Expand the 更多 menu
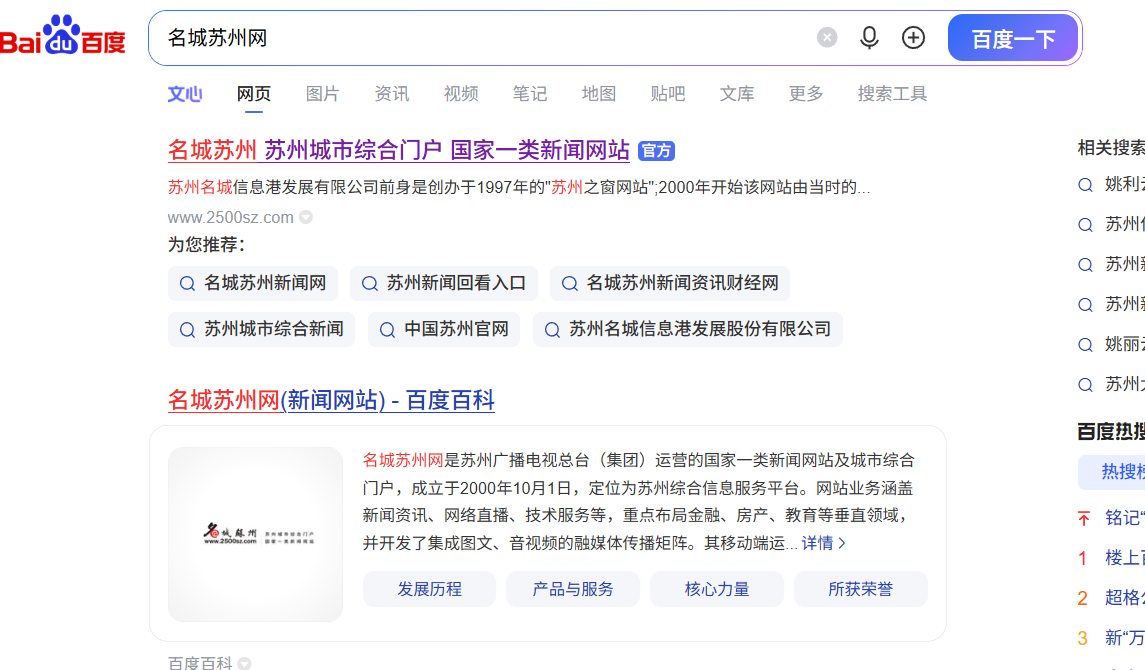The image size is (1145, 670). click(805, 93)
